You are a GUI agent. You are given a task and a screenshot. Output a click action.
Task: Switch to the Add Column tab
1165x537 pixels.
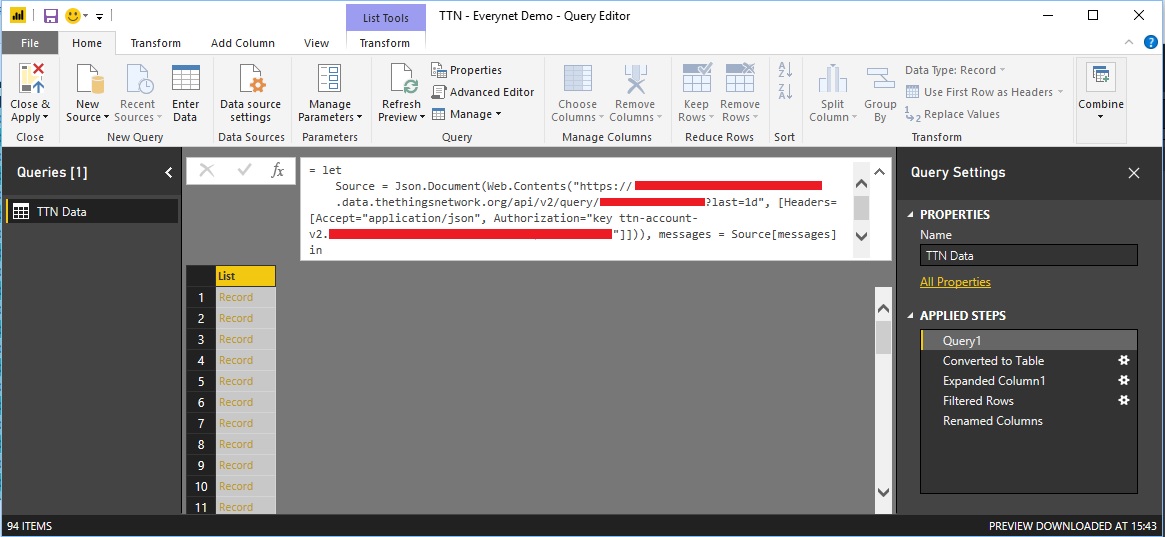(x=243, y=43)
